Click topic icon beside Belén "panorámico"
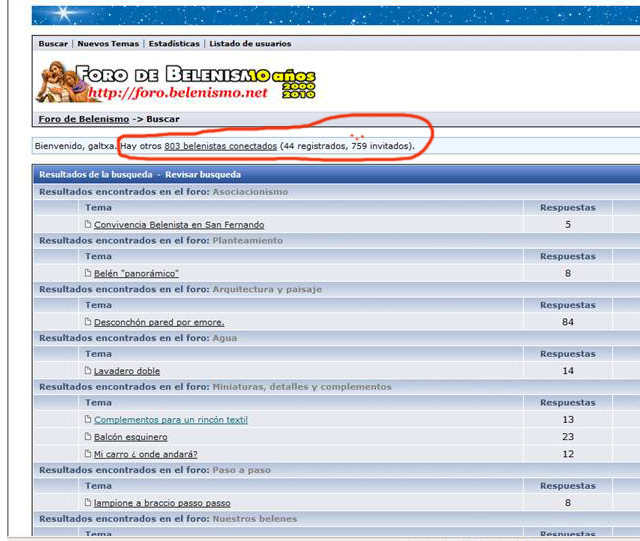The width and height of the screenshot is (640, 541). pos(88,273)
